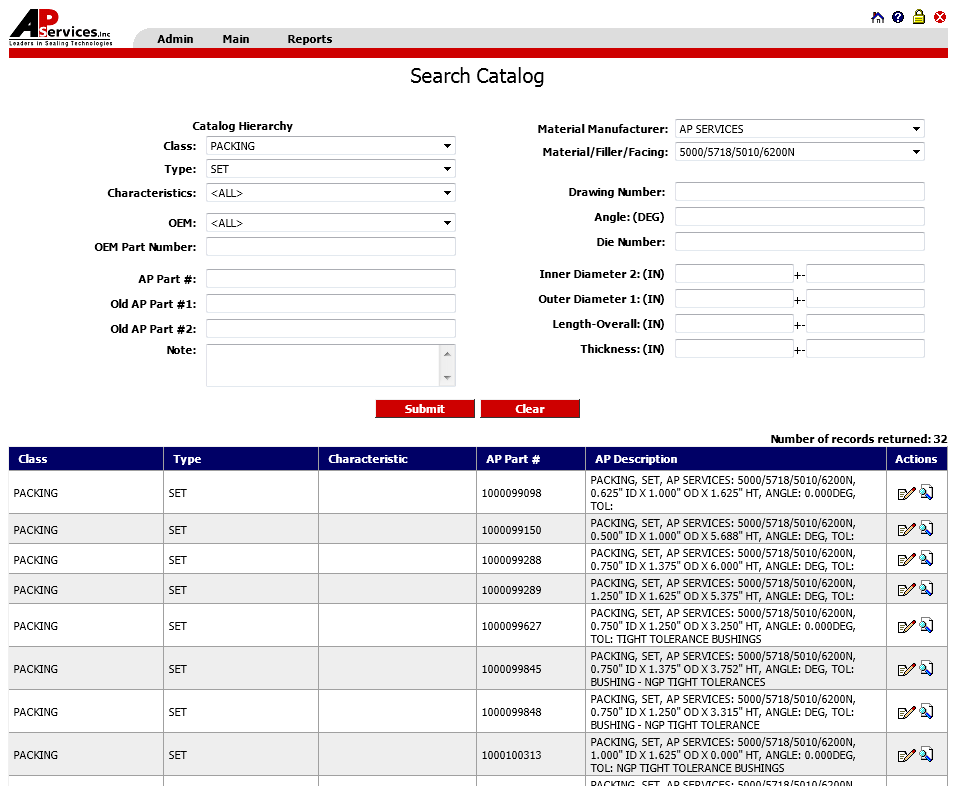View details of part 1000099150
954x786 pixels.
pos(926,529)
